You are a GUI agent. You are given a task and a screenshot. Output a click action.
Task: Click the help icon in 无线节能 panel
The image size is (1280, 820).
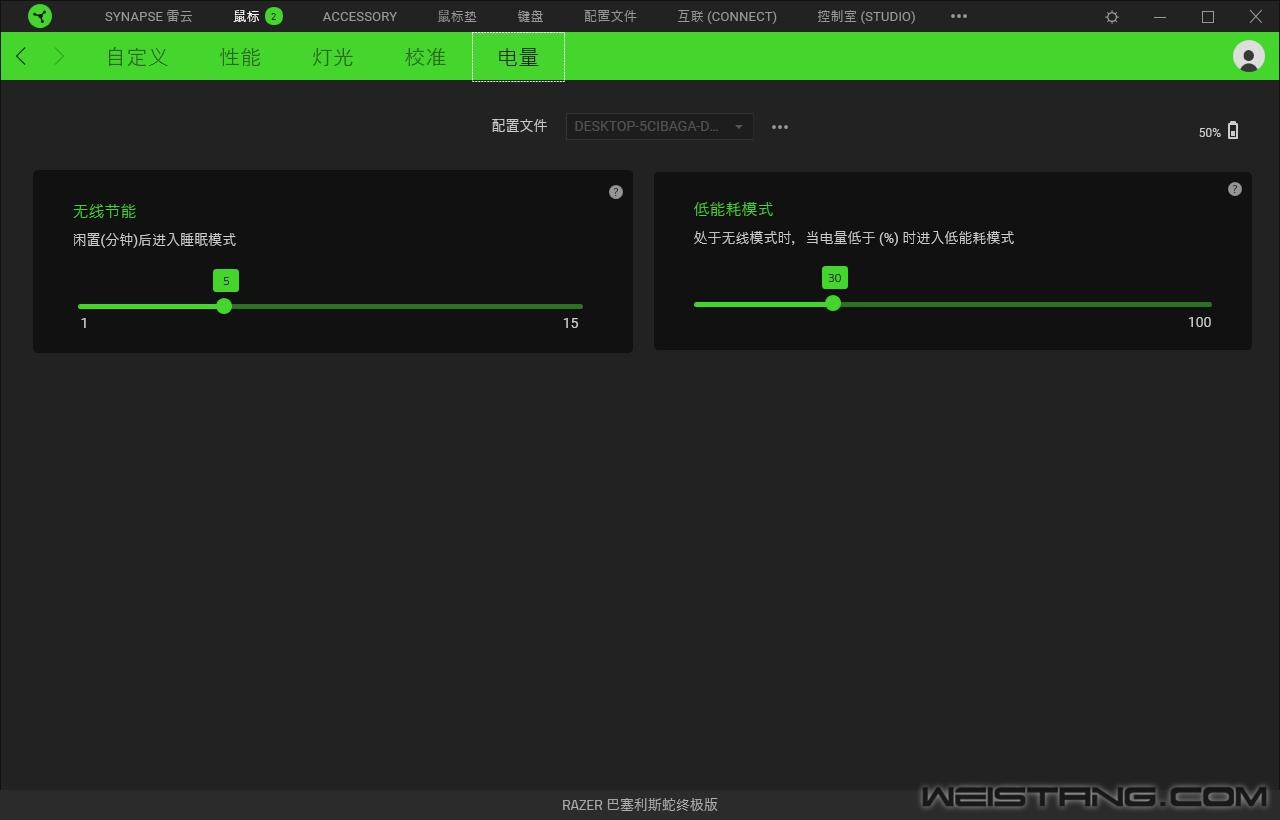616,192
